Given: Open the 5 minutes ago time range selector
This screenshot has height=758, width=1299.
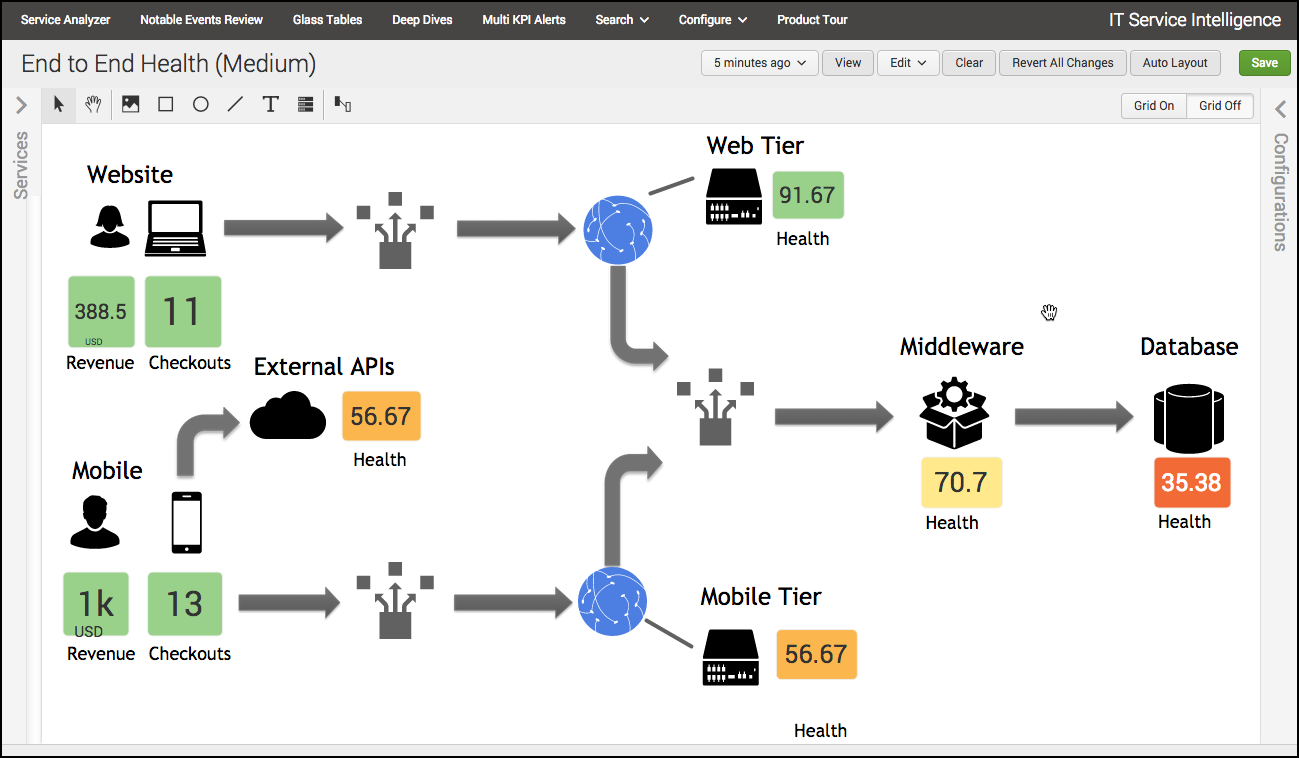Looking at the screenshot, I should [758, 62].
